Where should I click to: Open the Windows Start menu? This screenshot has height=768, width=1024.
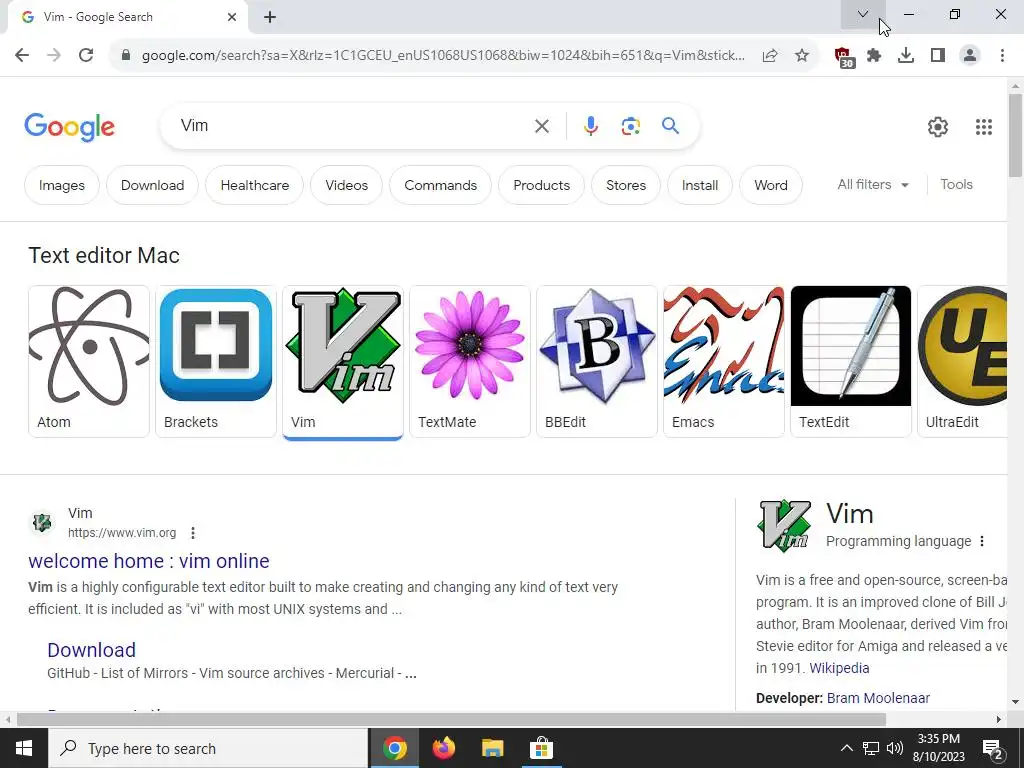tap(24, 748)
